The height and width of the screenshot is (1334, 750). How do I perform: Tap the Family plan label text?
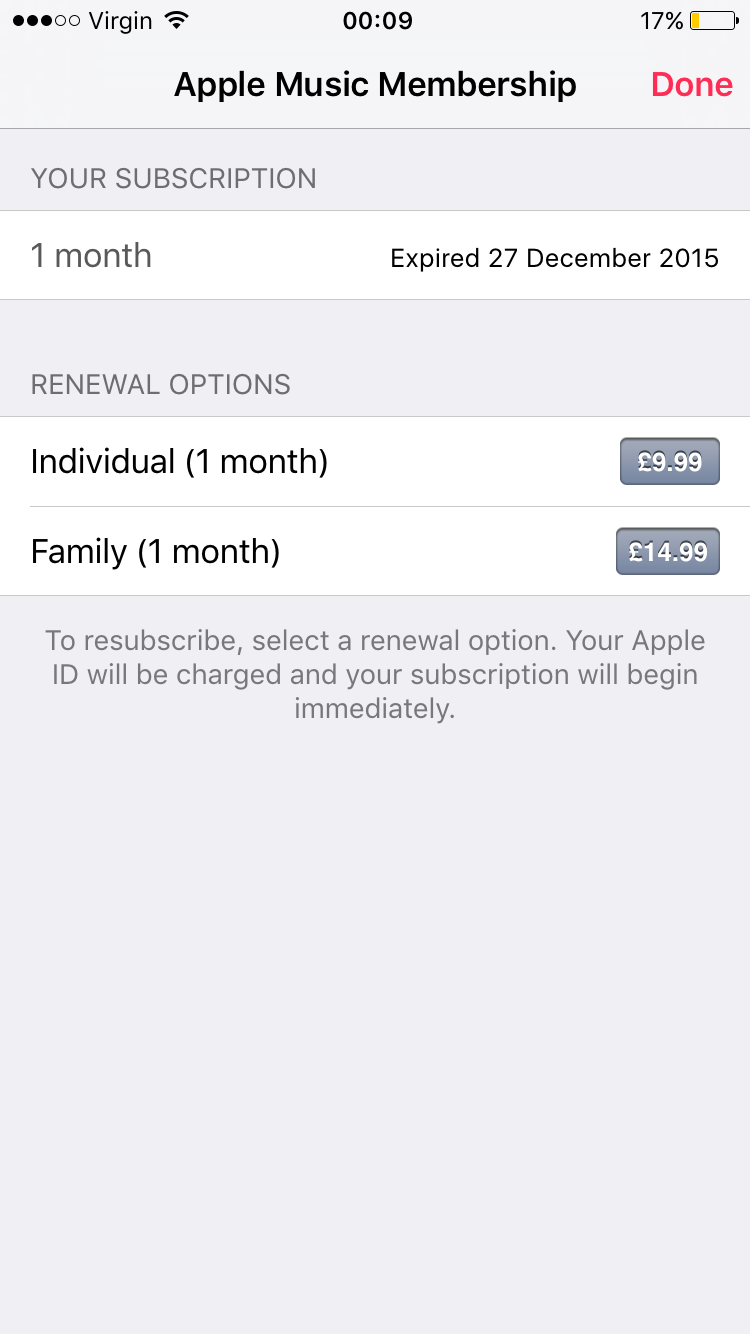point(155,552)
